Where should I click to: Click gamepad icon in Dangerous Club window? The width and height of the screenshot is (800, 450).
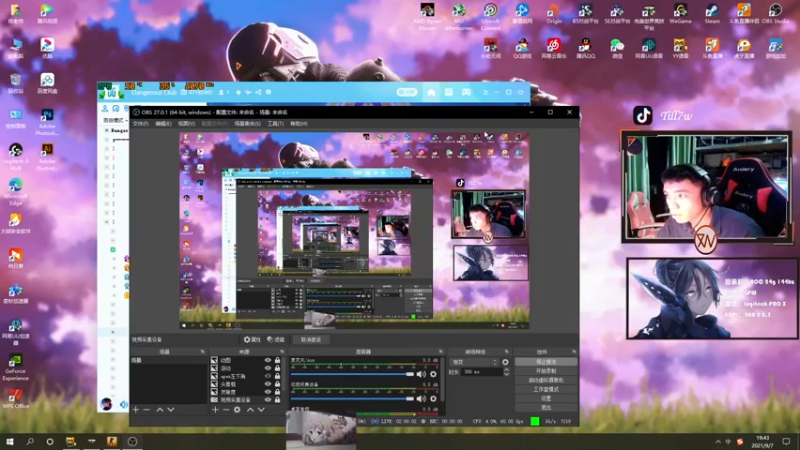(466, 92)
